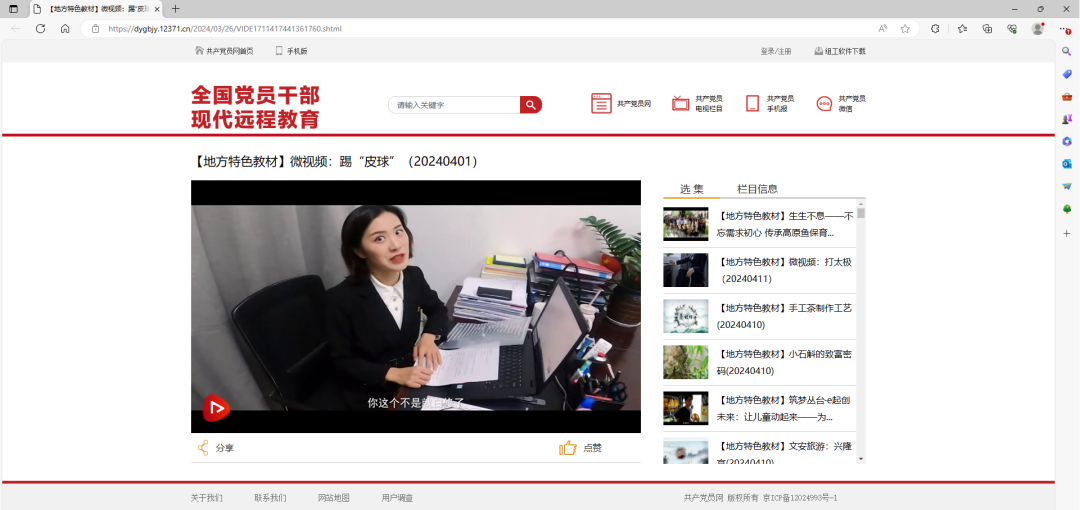The width and height of the screenshot is (1080, 510).
Task: Open the 手机报 phone icon
Action: pos(752,103)
